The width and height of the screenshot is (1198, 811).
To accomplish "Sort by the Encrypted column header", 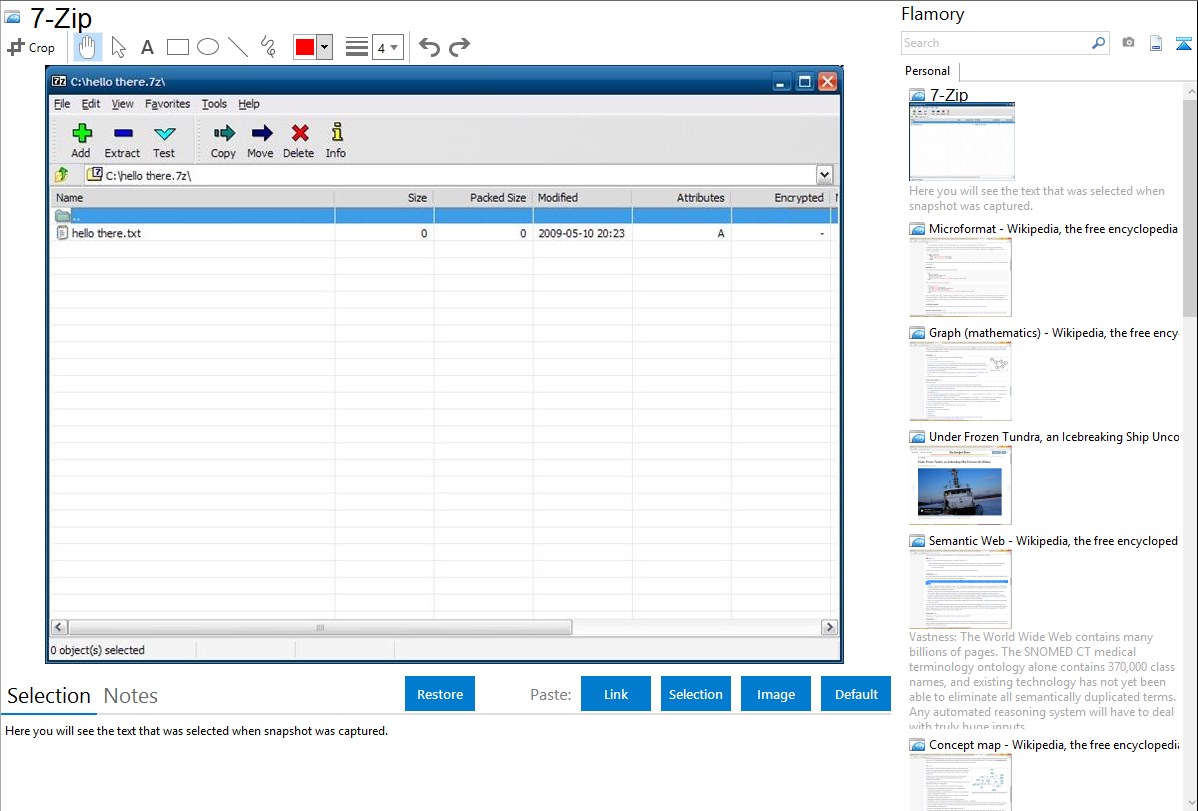I will coord(781,197).
